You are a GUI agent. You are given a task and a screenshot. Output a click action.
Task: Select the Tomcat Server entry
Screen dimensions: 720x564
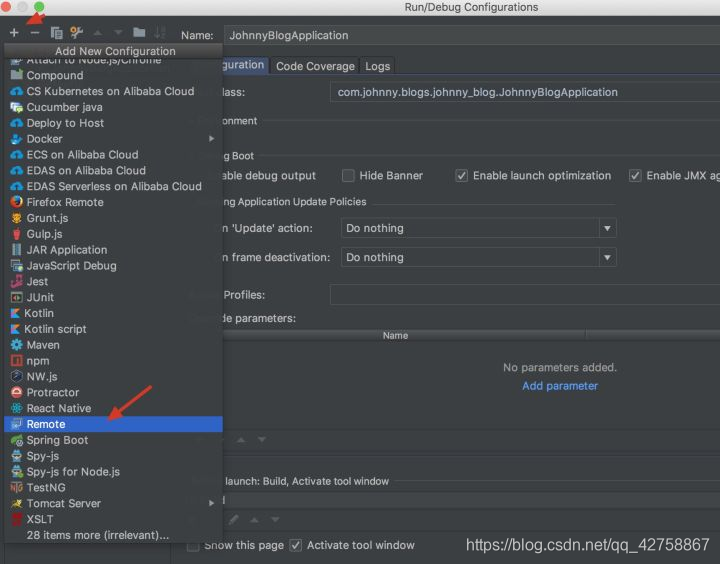(x=113, y=504)
